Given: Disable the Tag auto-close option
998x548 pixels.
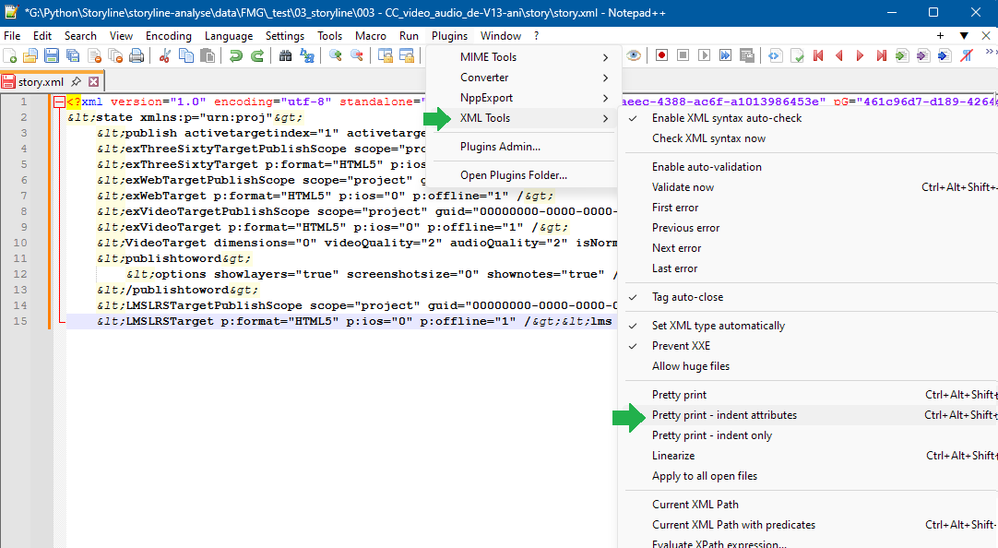Looking at the screenshot, I should (687, 297).
